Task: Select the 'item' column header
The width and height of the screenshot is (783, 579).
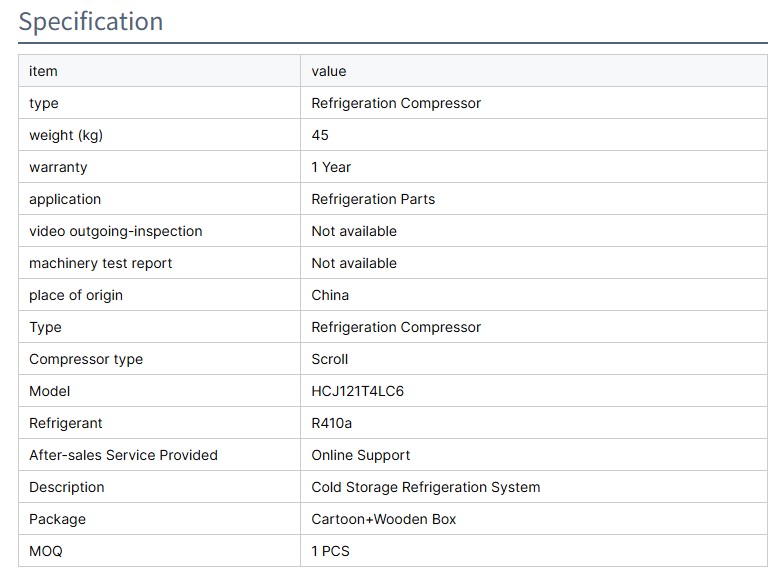Action: coord(43,71)
